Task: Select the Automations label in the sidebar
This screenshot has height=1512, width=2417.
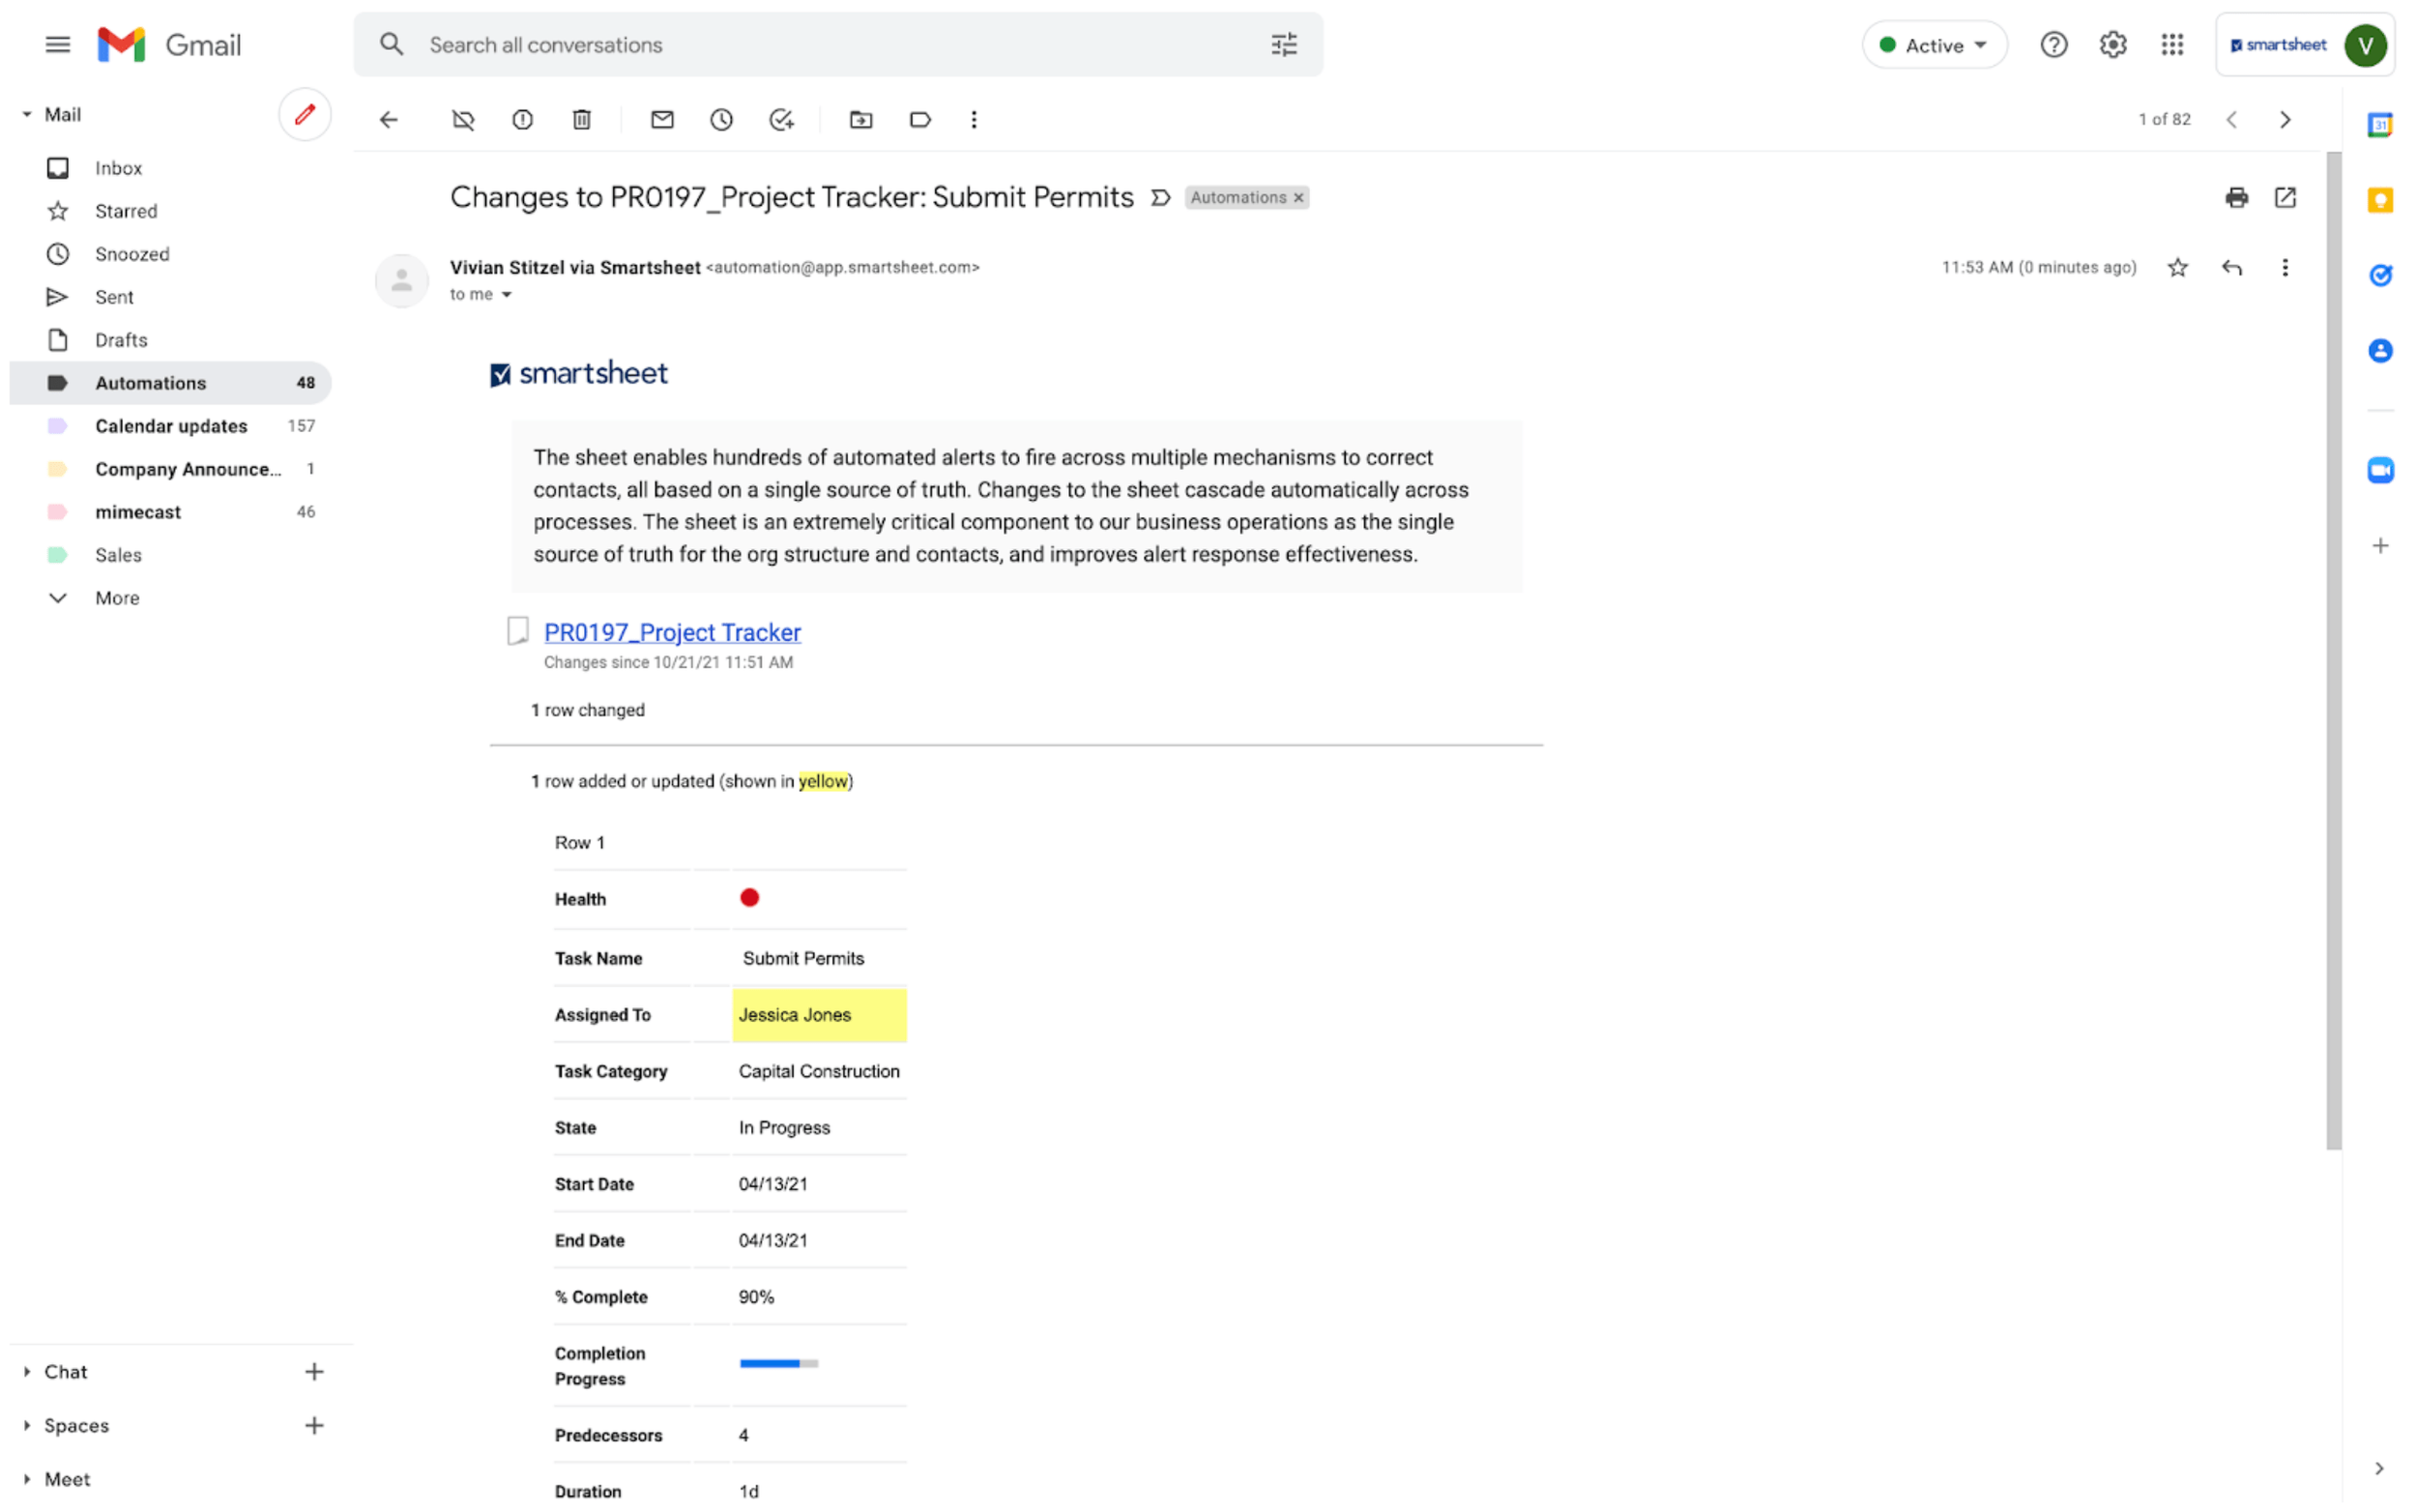Action: [150, 382]
